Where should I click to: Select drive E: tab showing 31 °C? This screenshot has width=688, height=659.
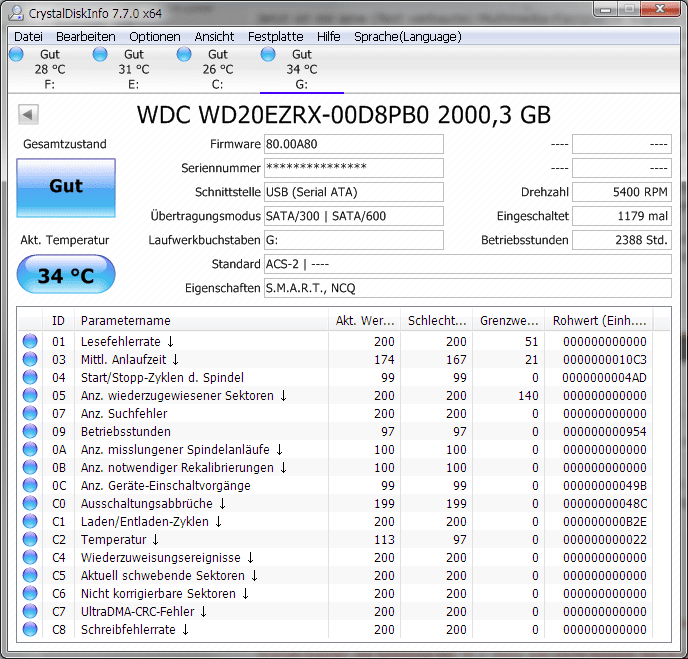(133, 69)
